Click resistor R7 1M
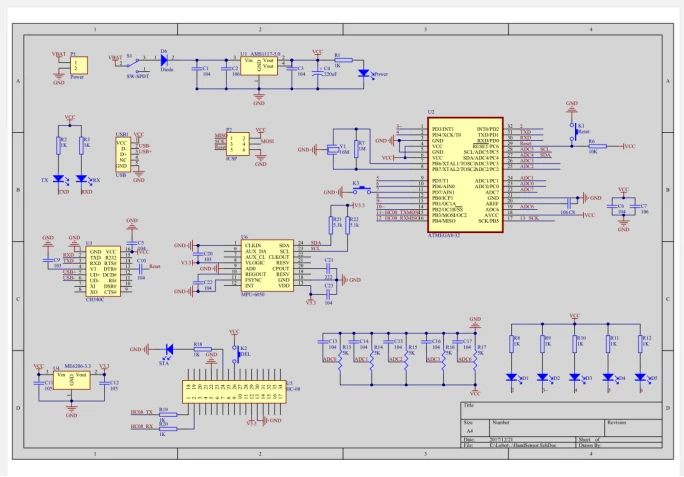Image resolution: width=684 pixels, height=477 pixels. pos(356,149)
